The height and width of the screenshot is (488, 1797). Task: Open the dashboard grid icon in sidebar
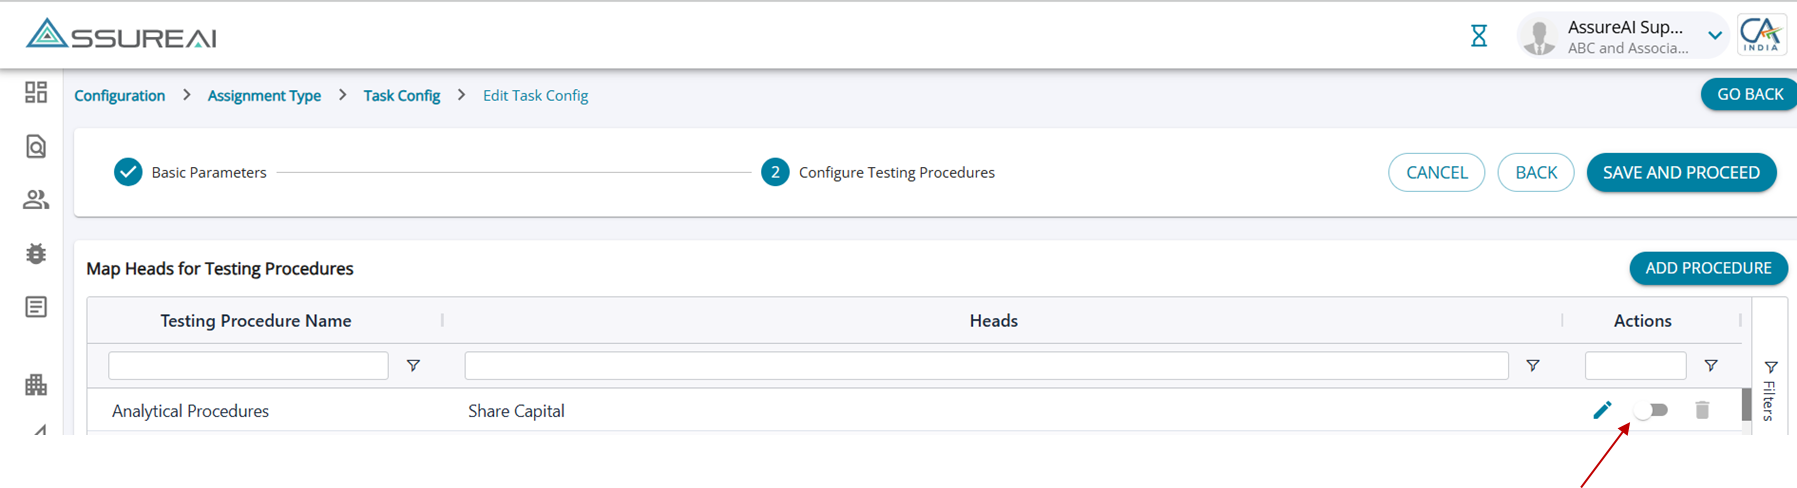pos(36,92)
